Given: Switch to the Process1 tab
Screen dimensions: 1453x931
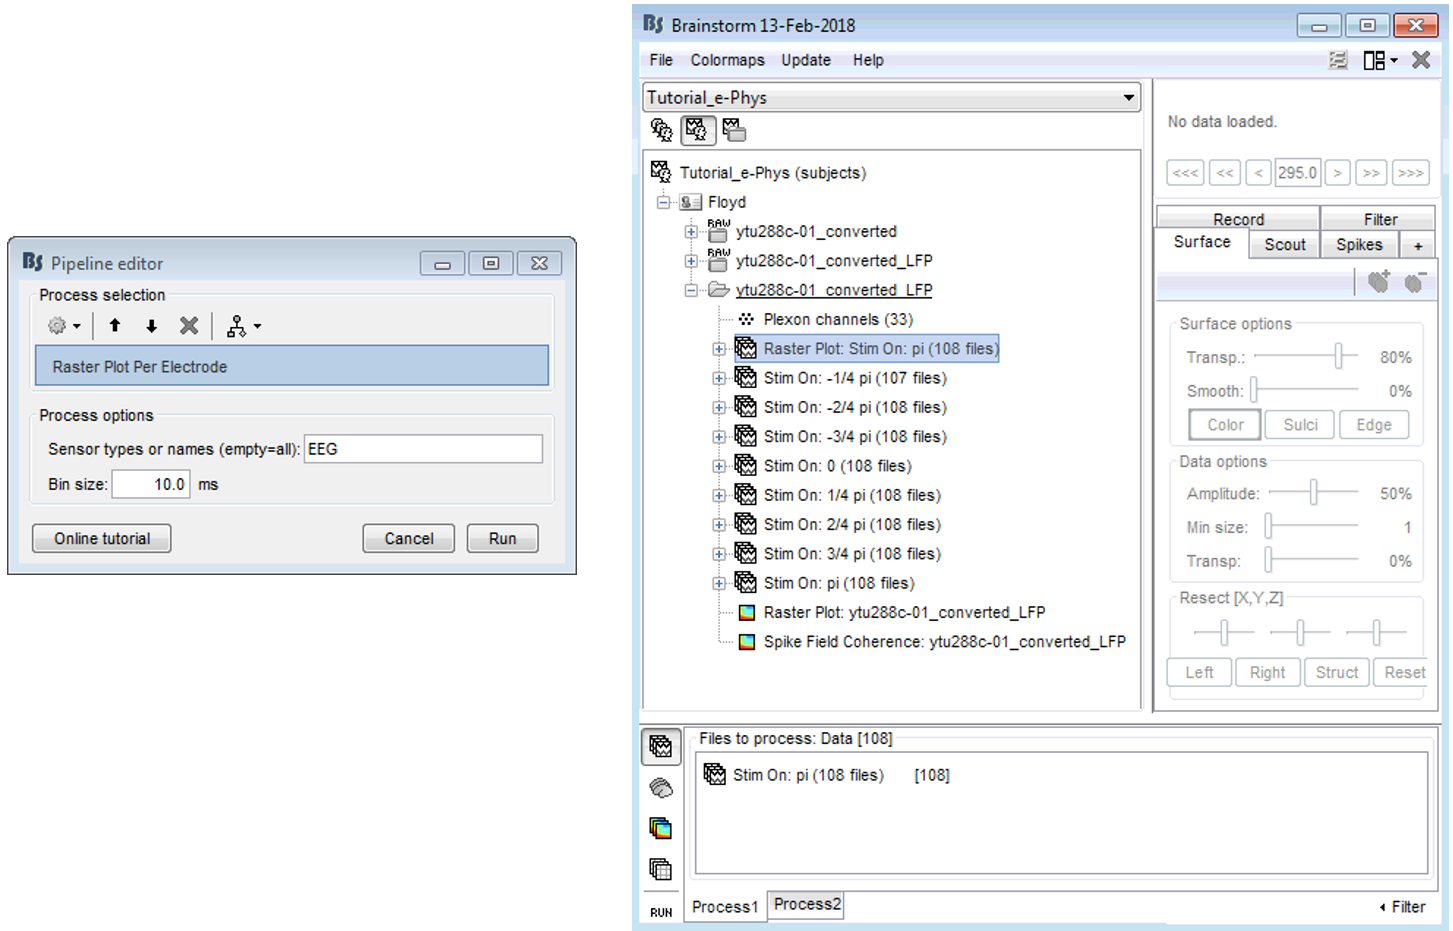Looking at the screenshot, I should 725,907.
